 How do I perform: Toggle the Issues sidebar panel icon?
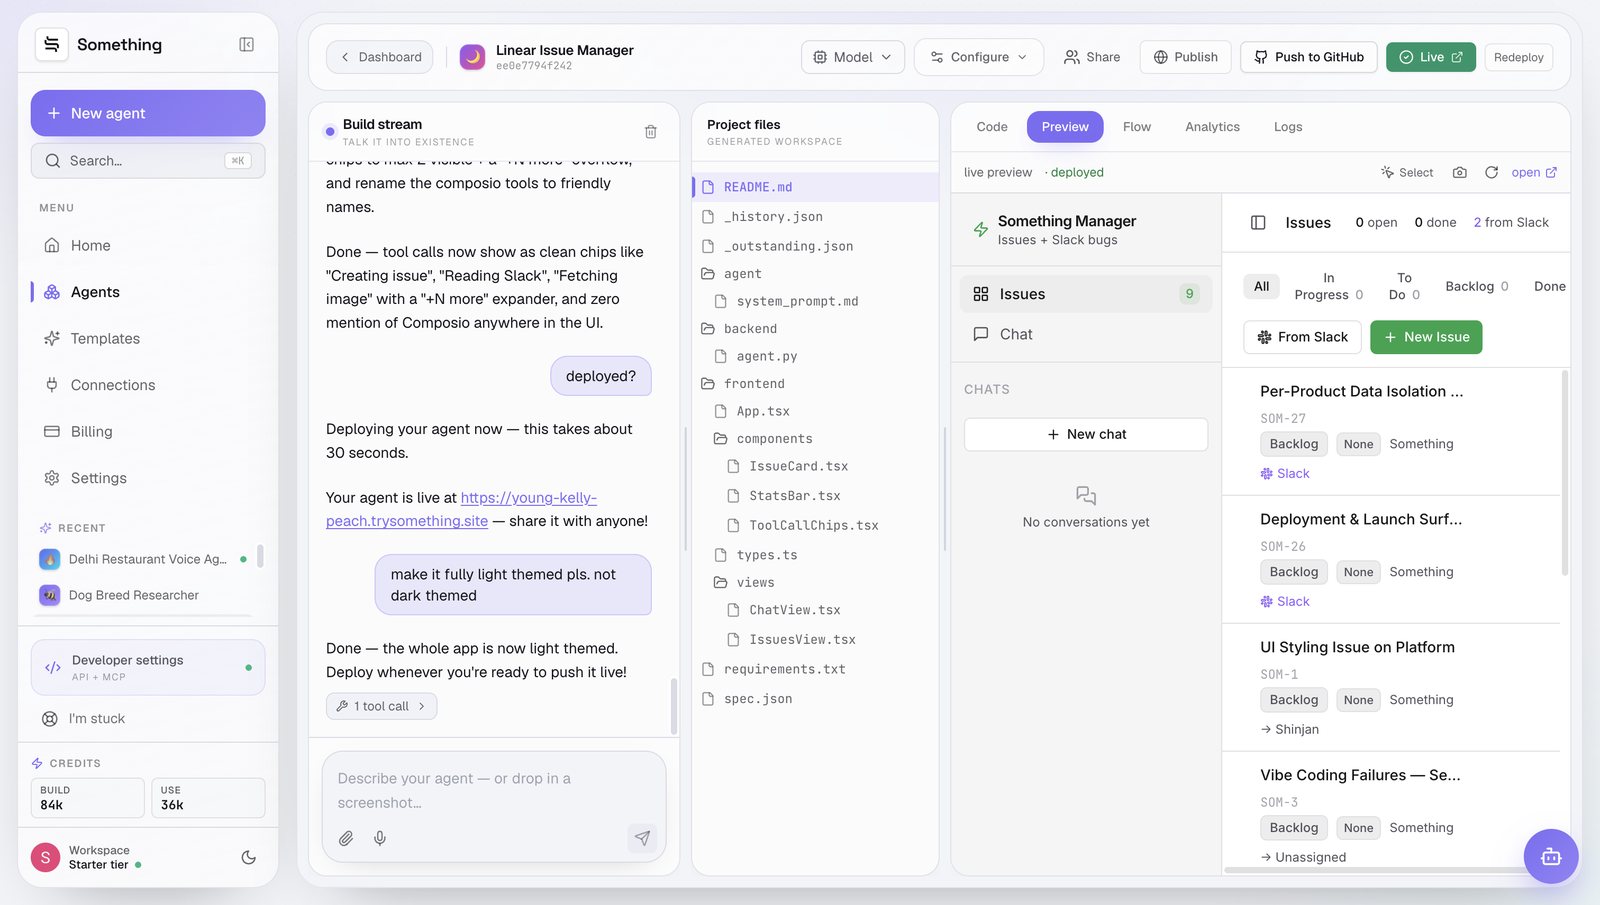[1258, 222]
